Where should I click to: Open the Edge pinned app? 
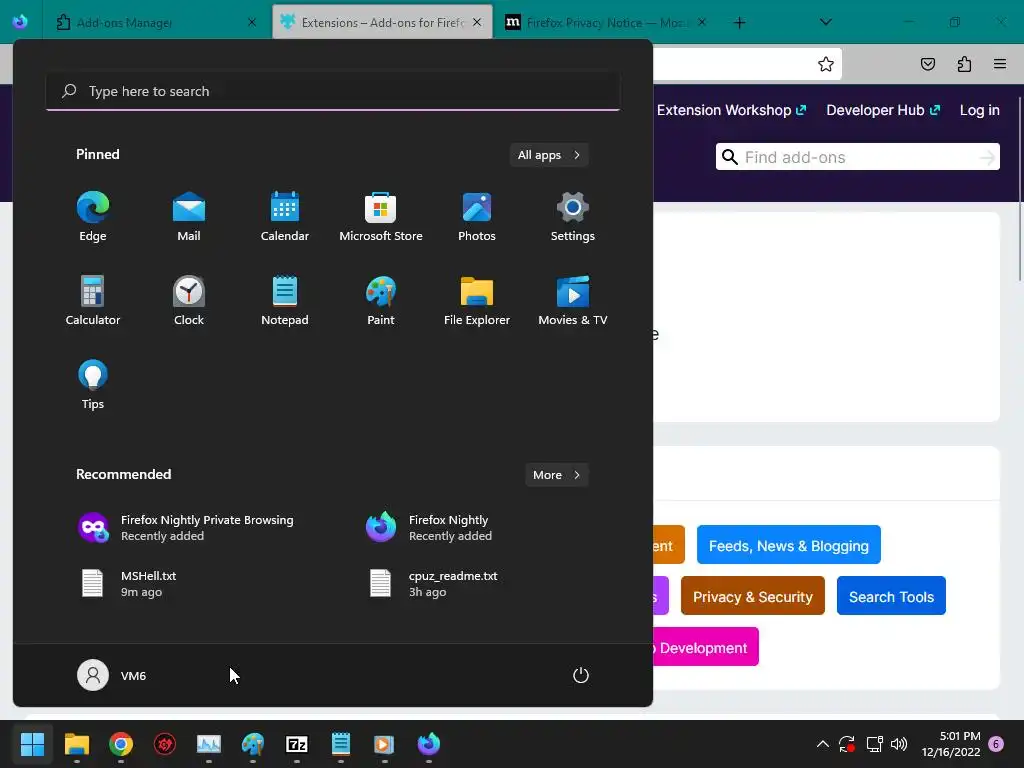93,217
